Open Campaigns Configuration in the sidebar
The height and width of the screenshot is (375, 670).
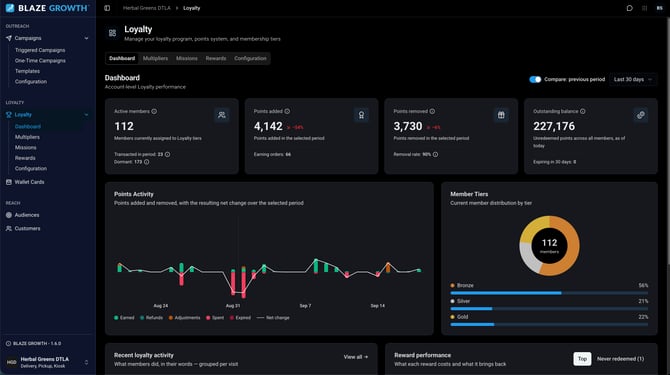click(x=31, y=82)
